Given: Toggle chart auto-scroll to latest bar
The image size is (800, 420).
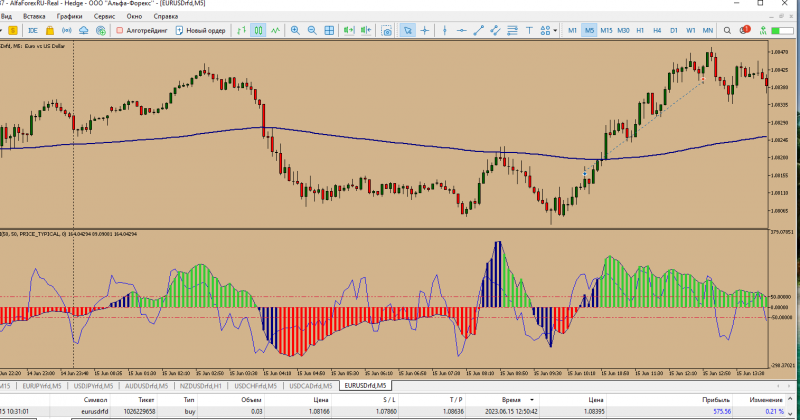Looking at the screenshot, I should [348, 31].
